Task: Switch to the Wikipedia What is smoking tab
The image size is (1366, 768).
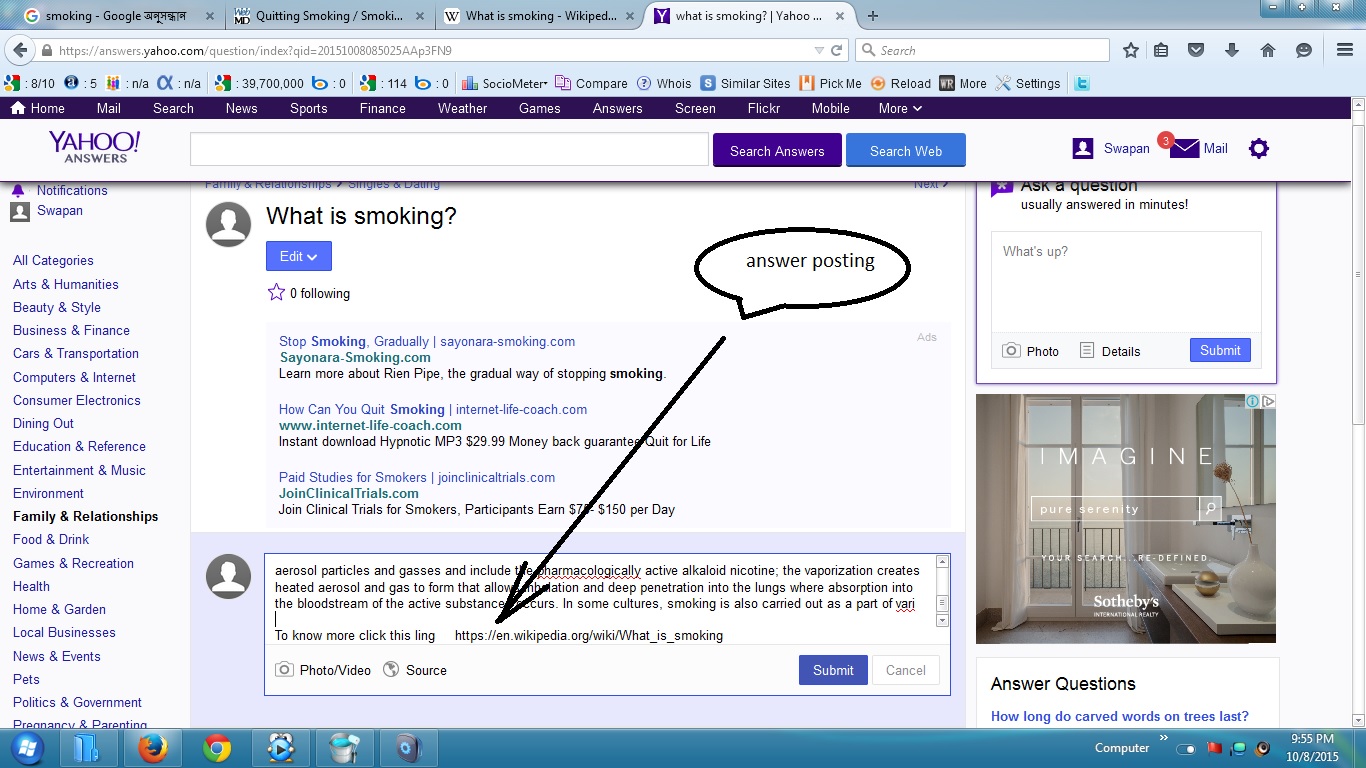Action: (x=540, y=15)
